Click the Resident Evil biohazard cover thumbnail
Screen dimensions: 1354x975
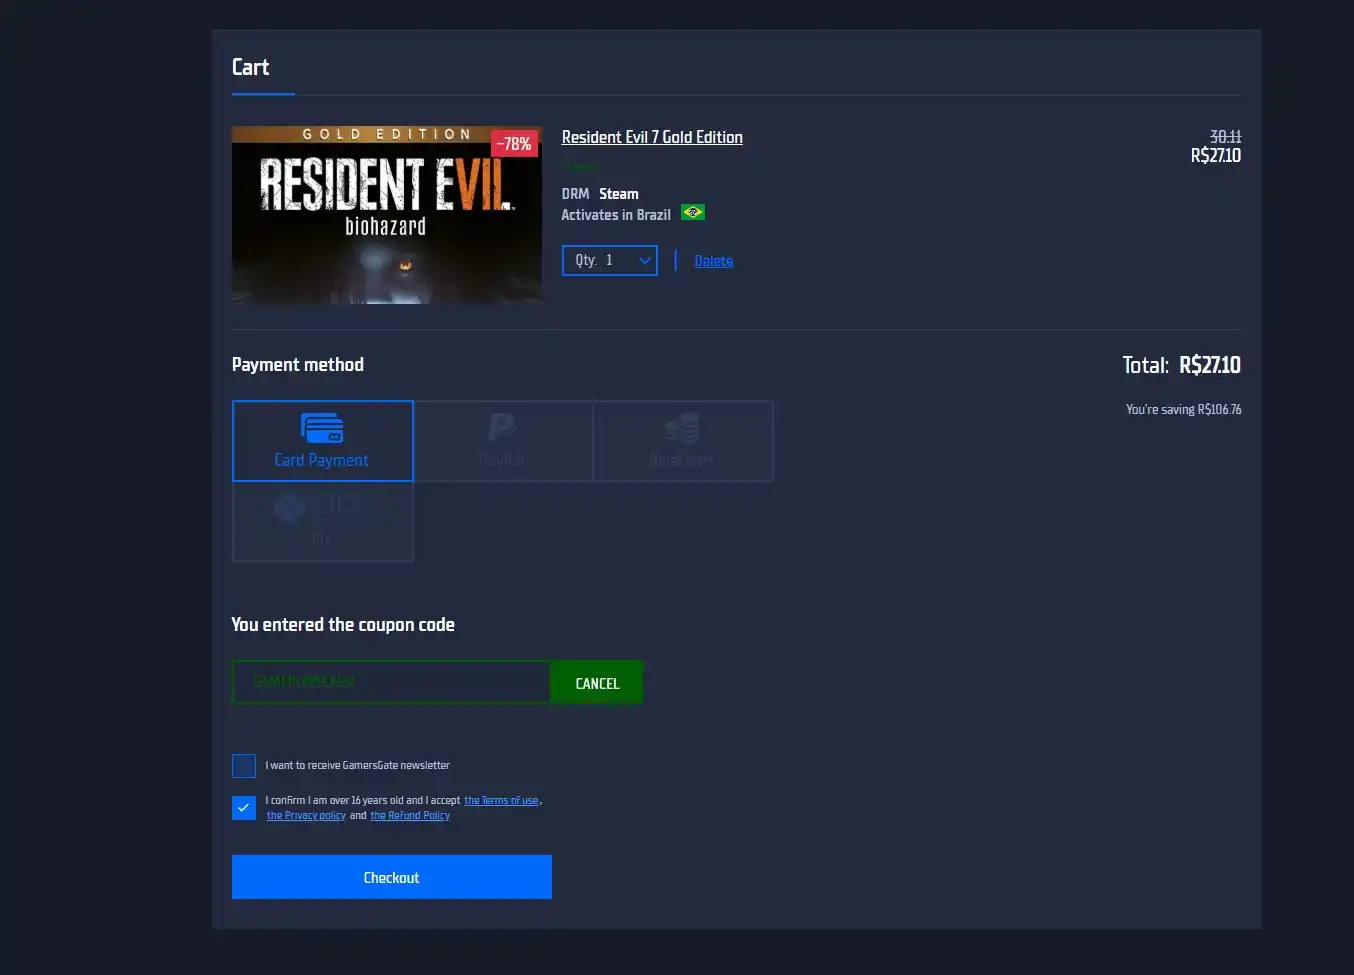[387, 215]
